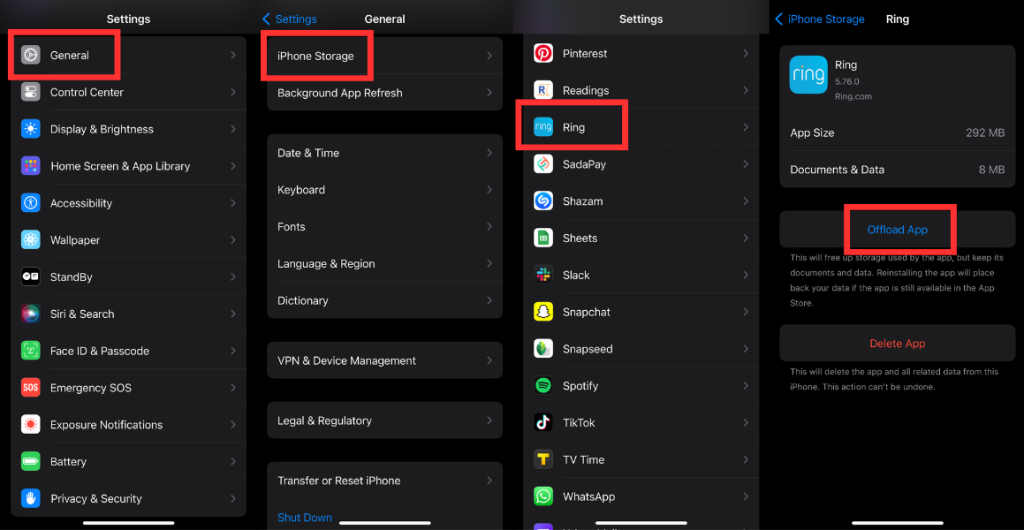Tap the Ring app icon in the Settings list

543,127
